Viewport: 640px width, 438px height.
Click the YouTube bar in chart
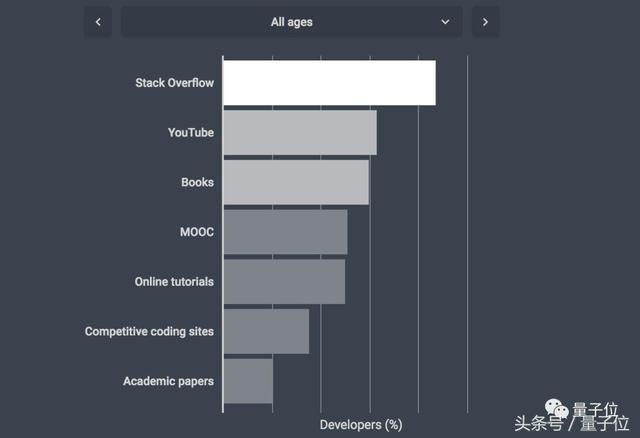coord(299,133)
